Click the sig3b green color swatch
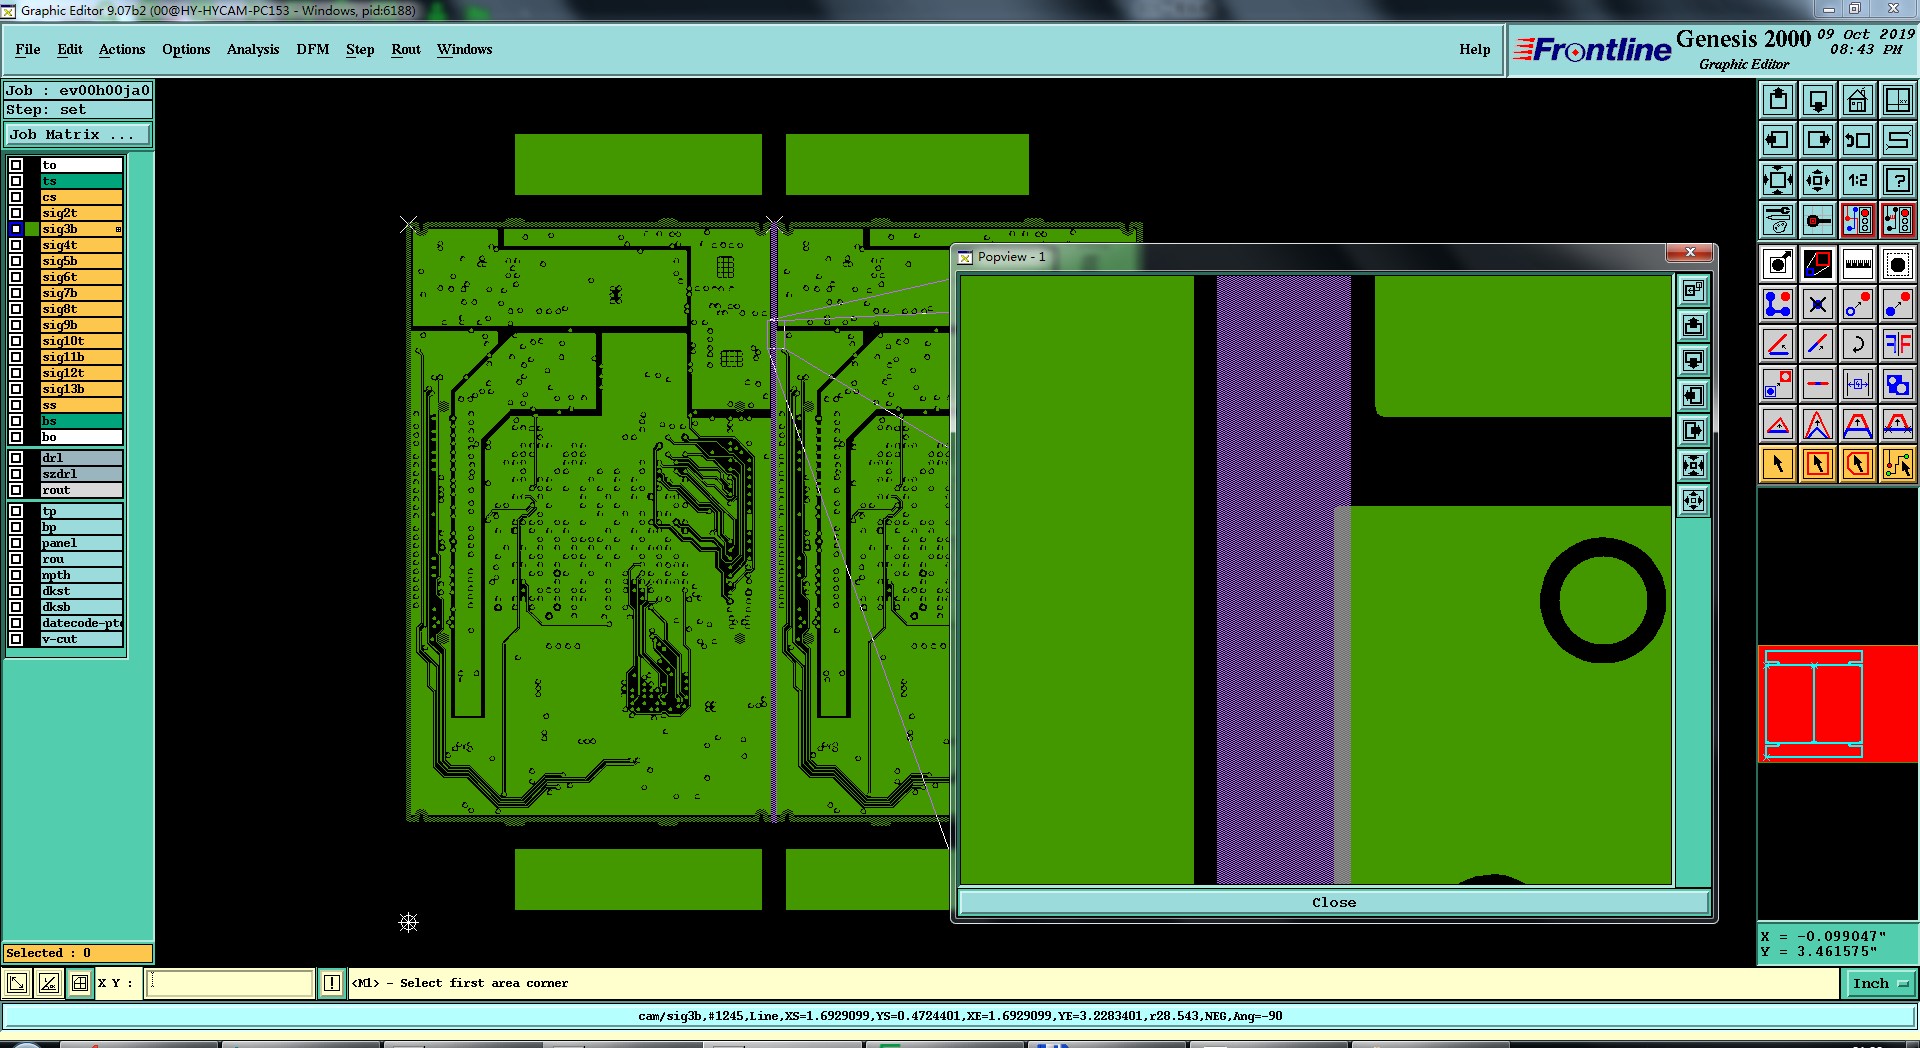This screenshot has height=1048, width=1920. [32, 229]
